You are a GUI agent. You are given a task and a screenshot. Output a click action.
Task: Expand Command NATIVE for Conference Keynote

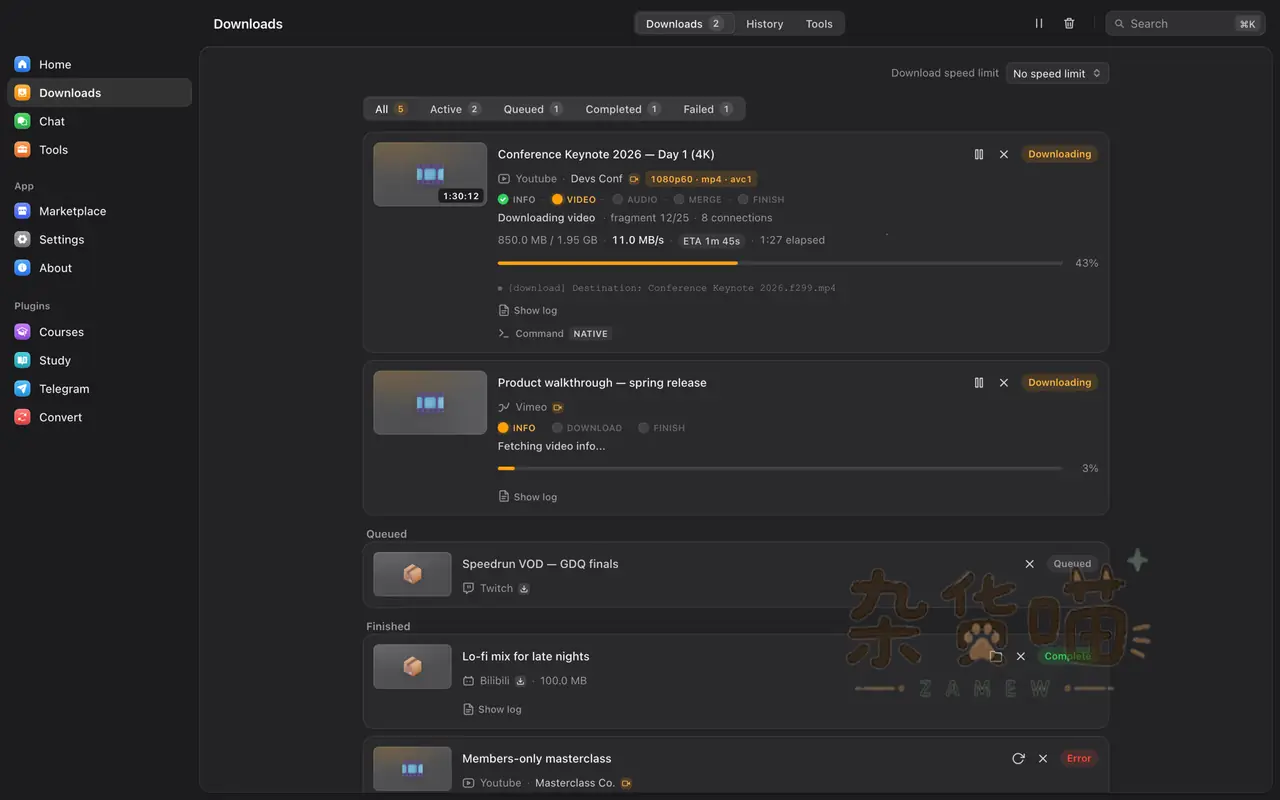554,334
